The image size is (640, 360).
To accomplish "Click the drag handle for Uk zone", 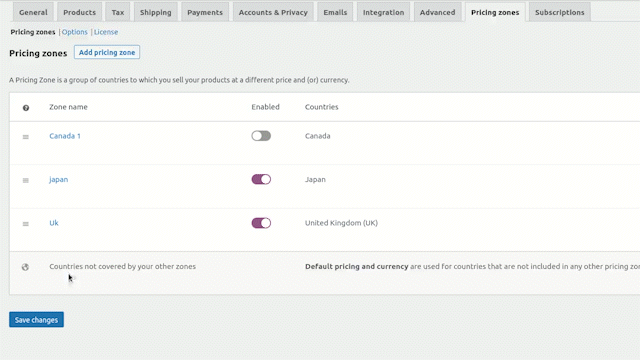I will click(x=26, y=224).
